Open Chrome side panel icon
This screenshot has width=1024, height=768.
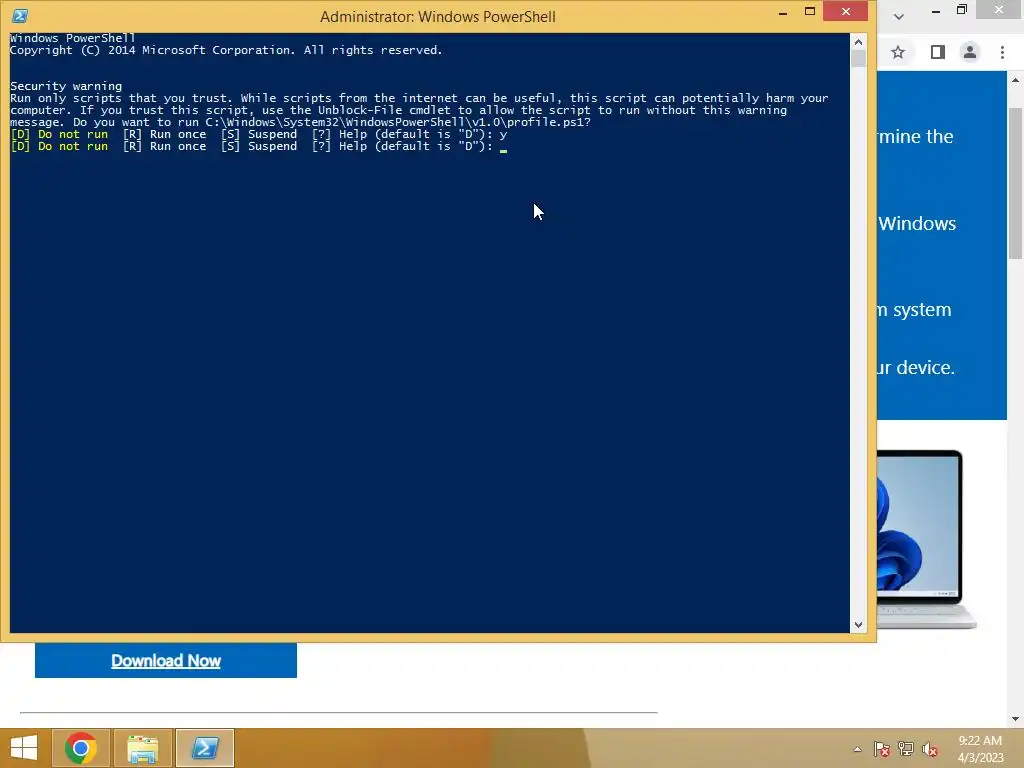[x=938, y=52]
